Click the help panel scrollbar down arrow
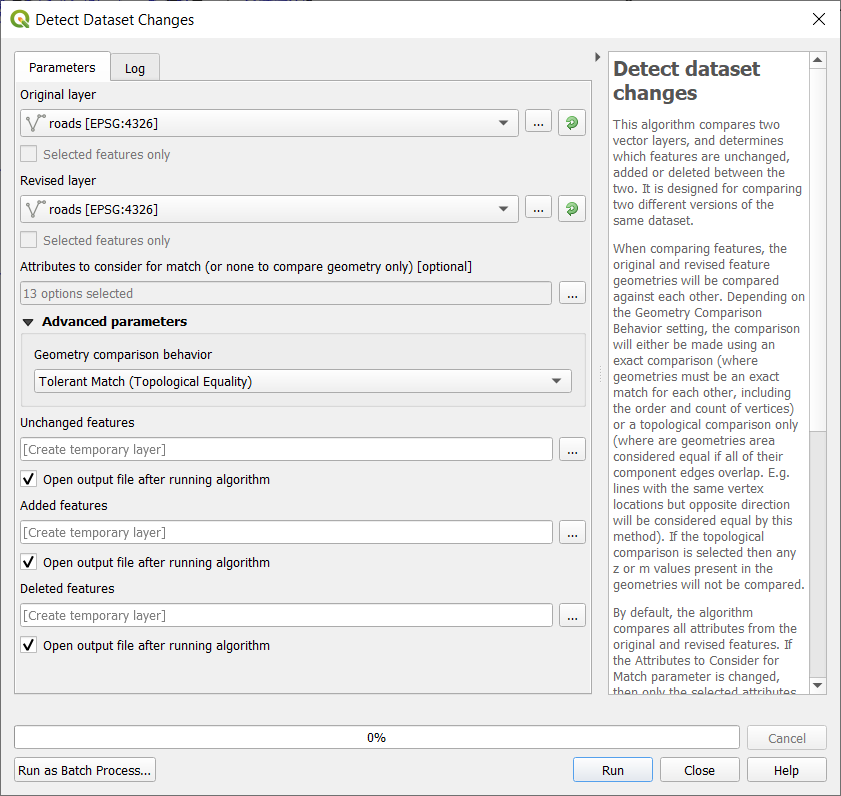The width and height of the screenshot is (841, 796). (818, 685)
